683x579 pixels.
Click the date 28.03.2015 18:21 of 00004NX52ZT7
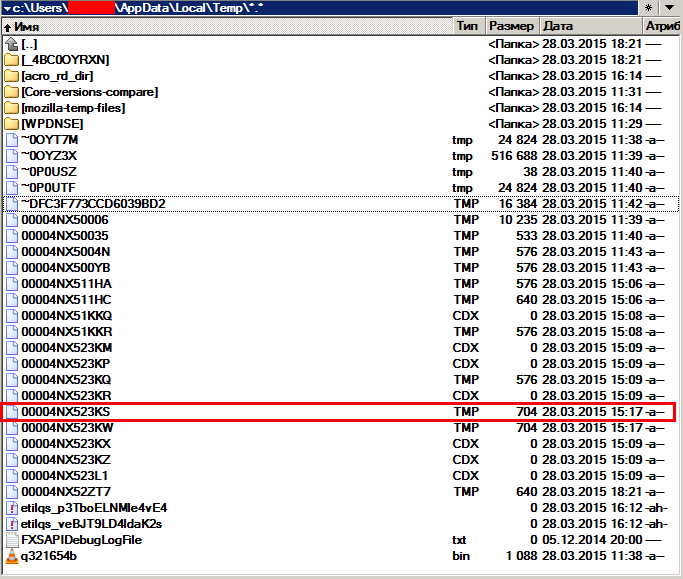click(592, 492)
